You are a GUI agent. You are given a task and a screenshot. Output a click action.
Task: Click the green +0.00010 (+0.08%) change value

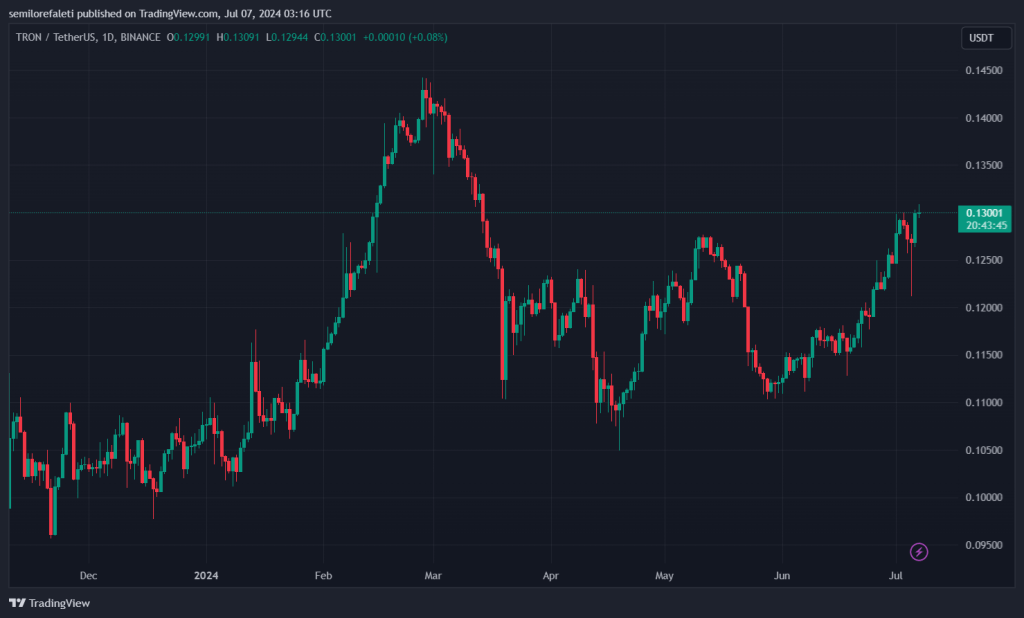(x=405, y=37)
